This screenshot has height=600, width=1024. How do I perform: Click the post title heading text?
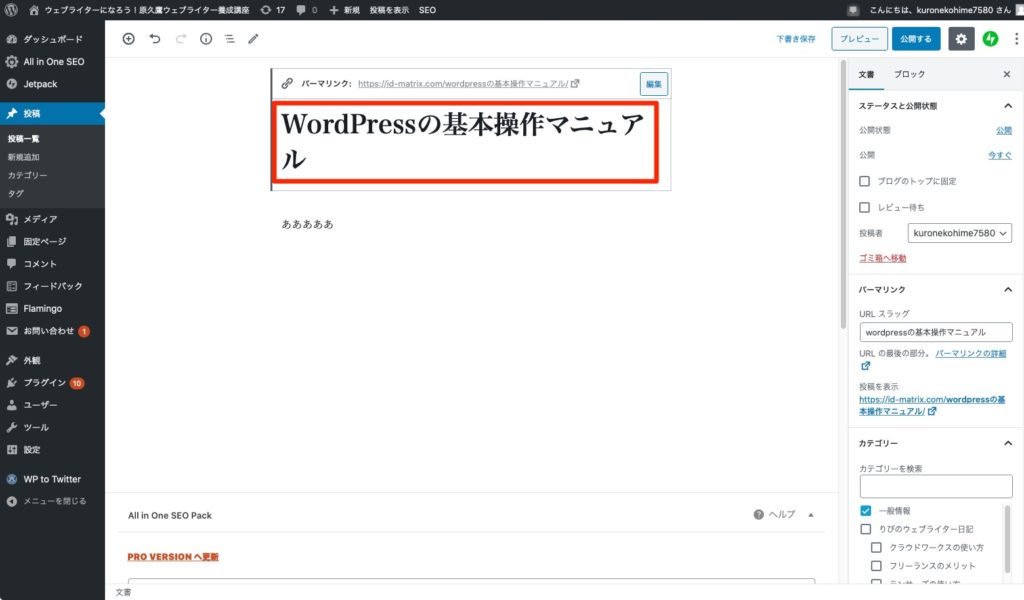462,141
